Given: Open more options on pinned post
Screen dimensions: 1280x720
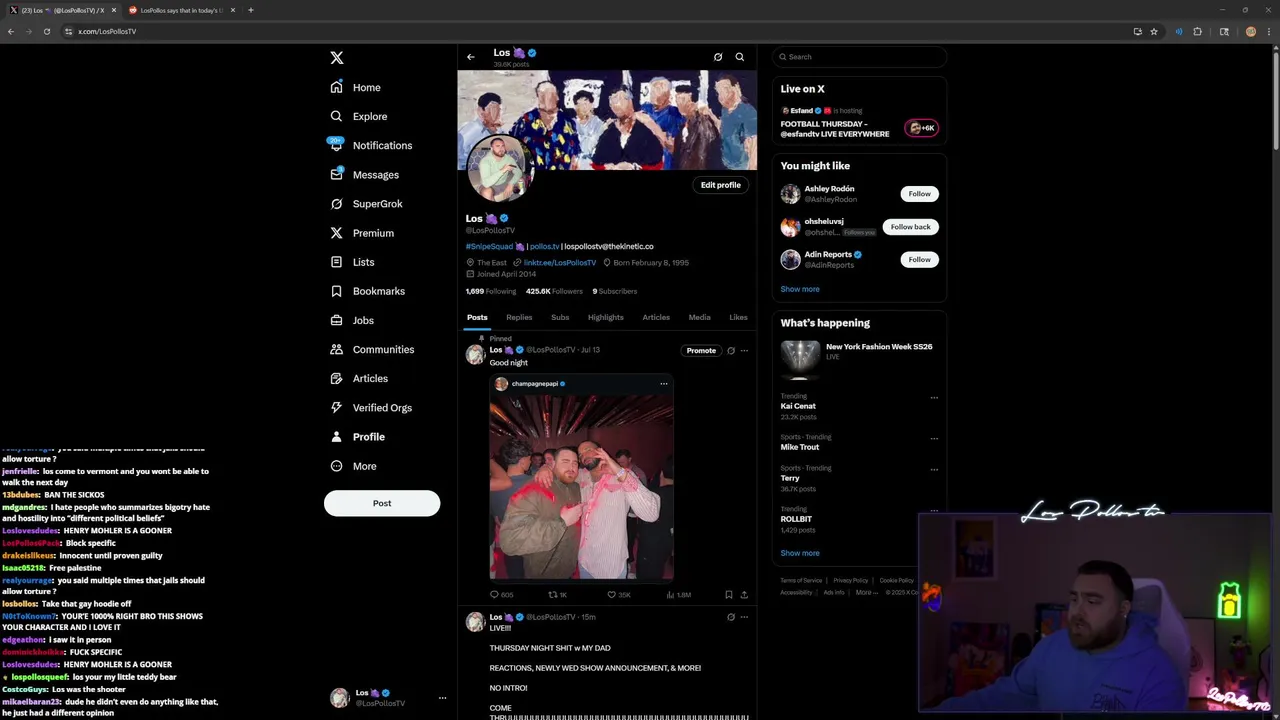Looking at the screenshot, I should coord(744,350).
